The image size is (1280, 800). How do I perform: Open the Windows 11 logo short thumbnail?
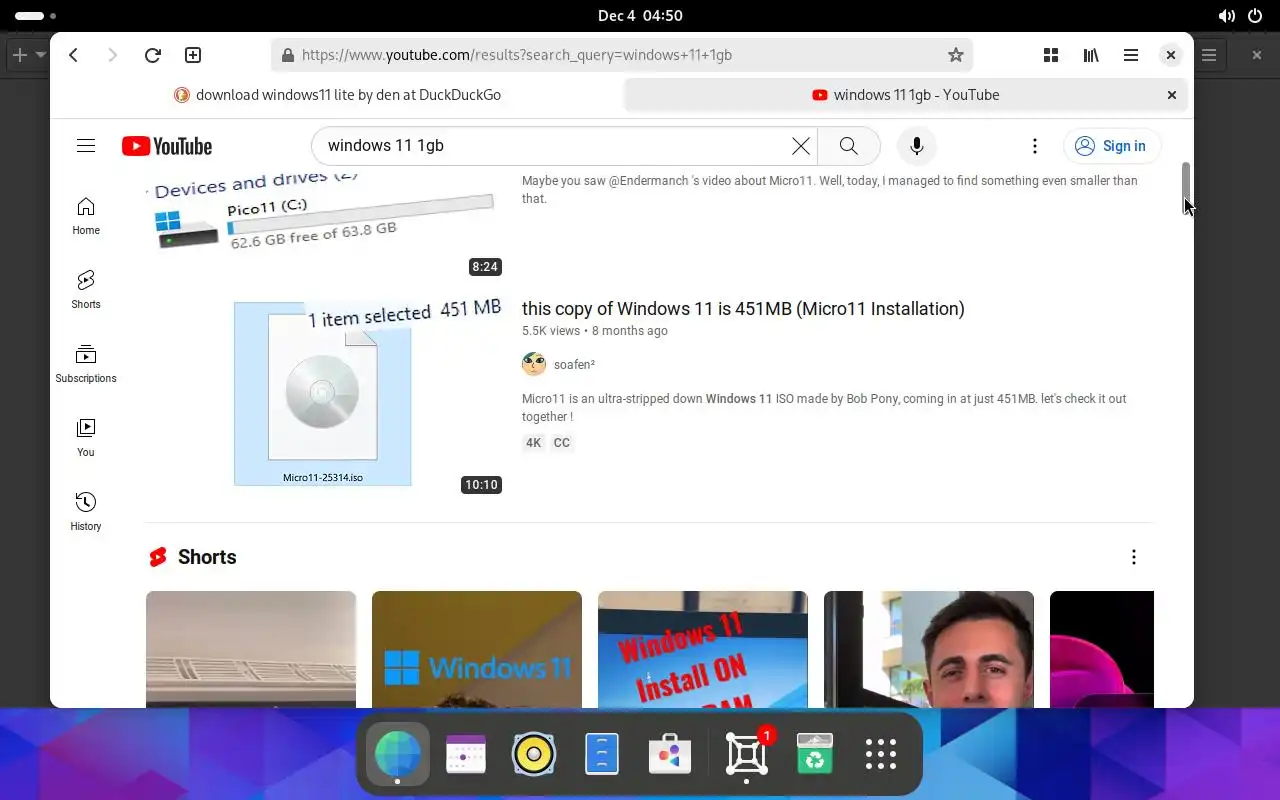[477, 649]
